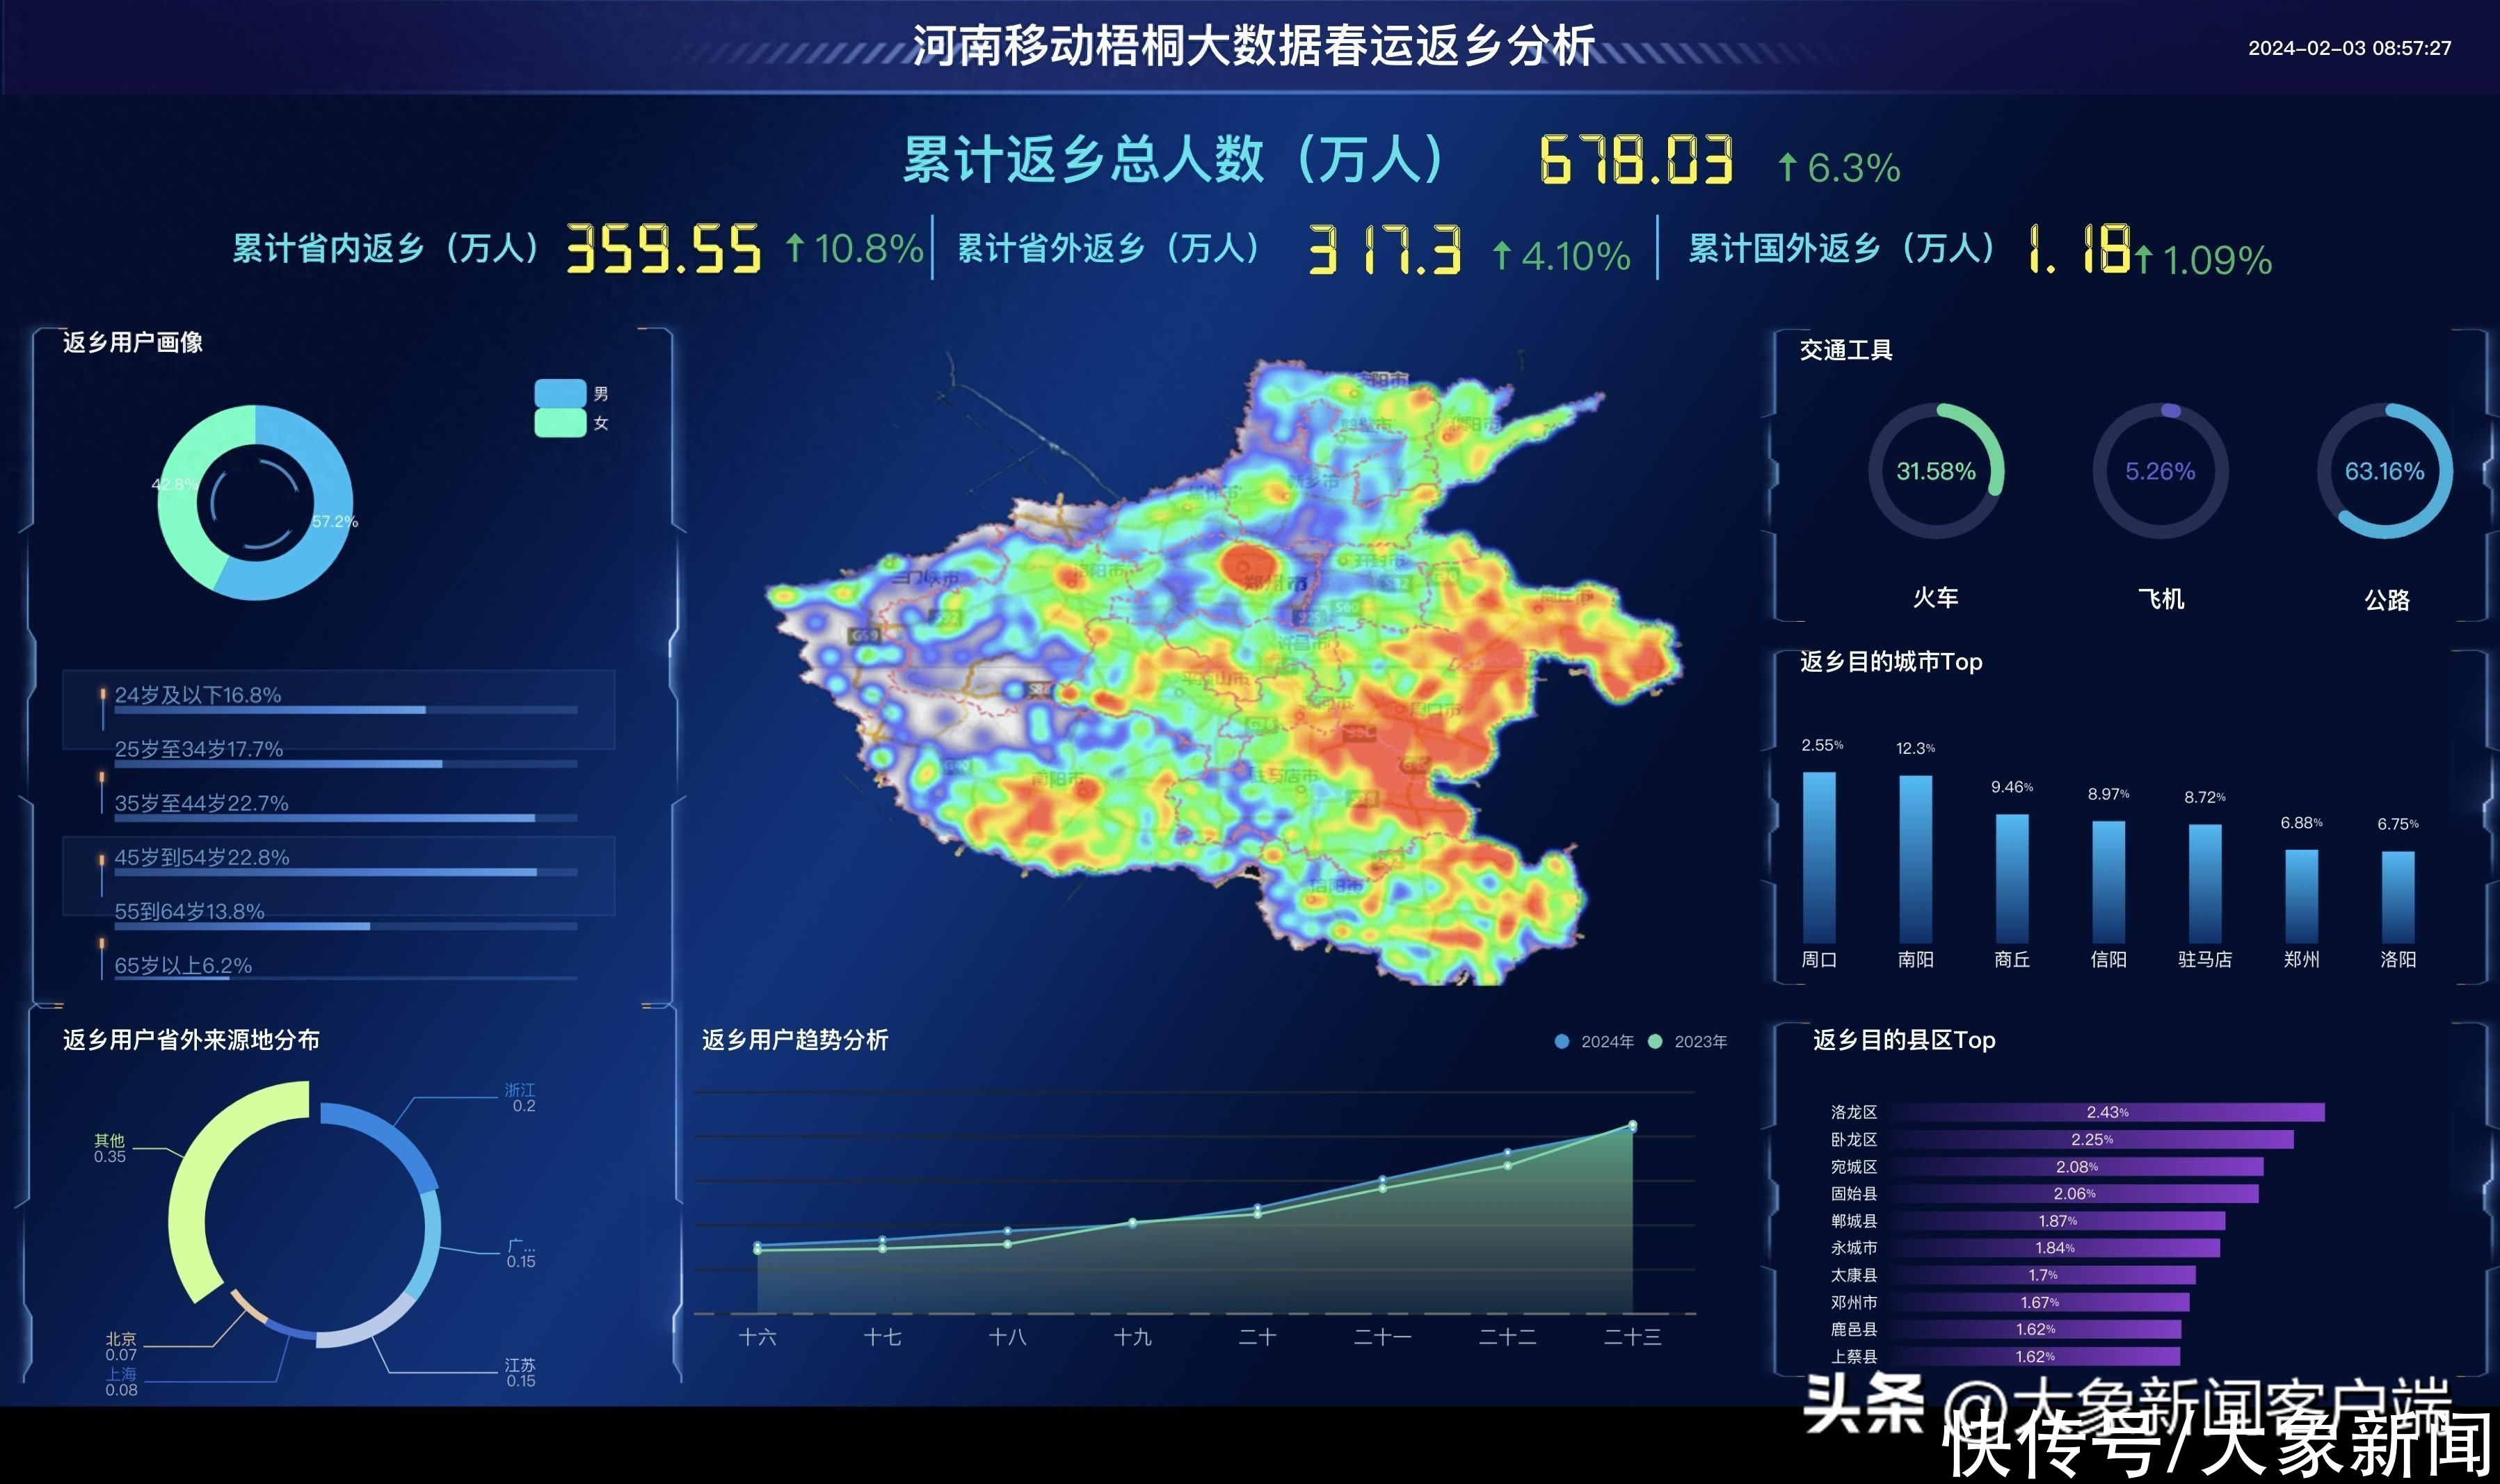The width and height of the screenshot is (2500, 1484).
Task: Select the 公路 63.16% ring gauge
Action: 2385,471
